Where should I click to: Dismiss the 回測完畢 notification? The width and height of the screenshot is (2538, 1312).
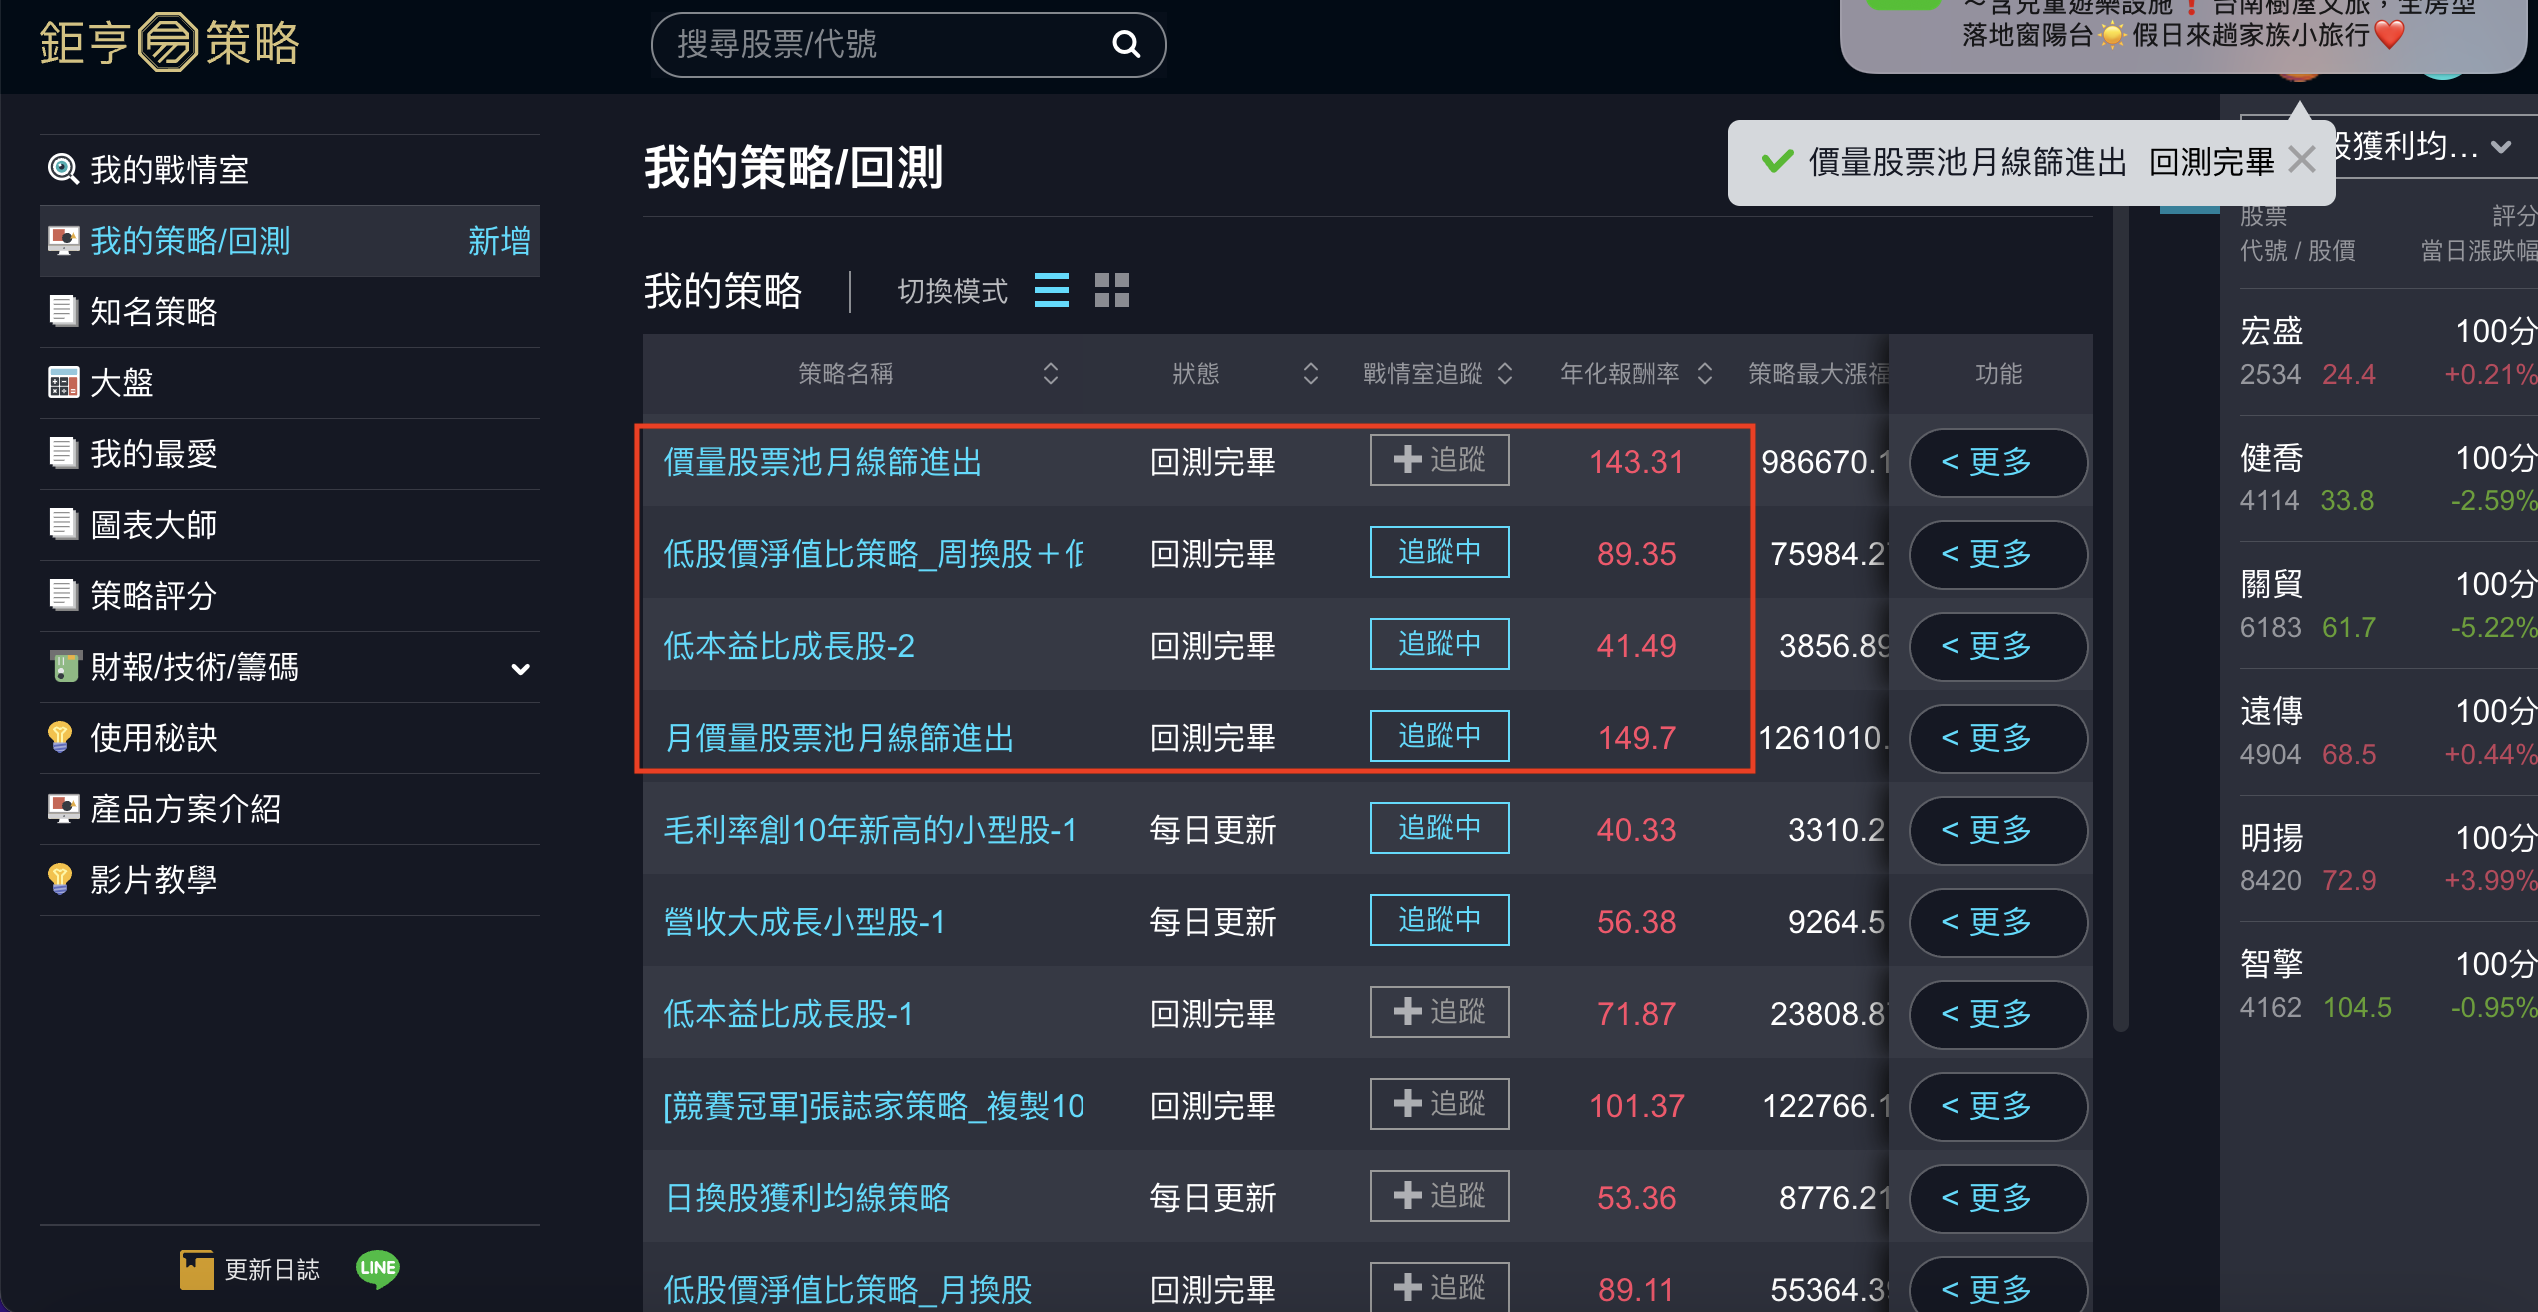pos(2302,160)
